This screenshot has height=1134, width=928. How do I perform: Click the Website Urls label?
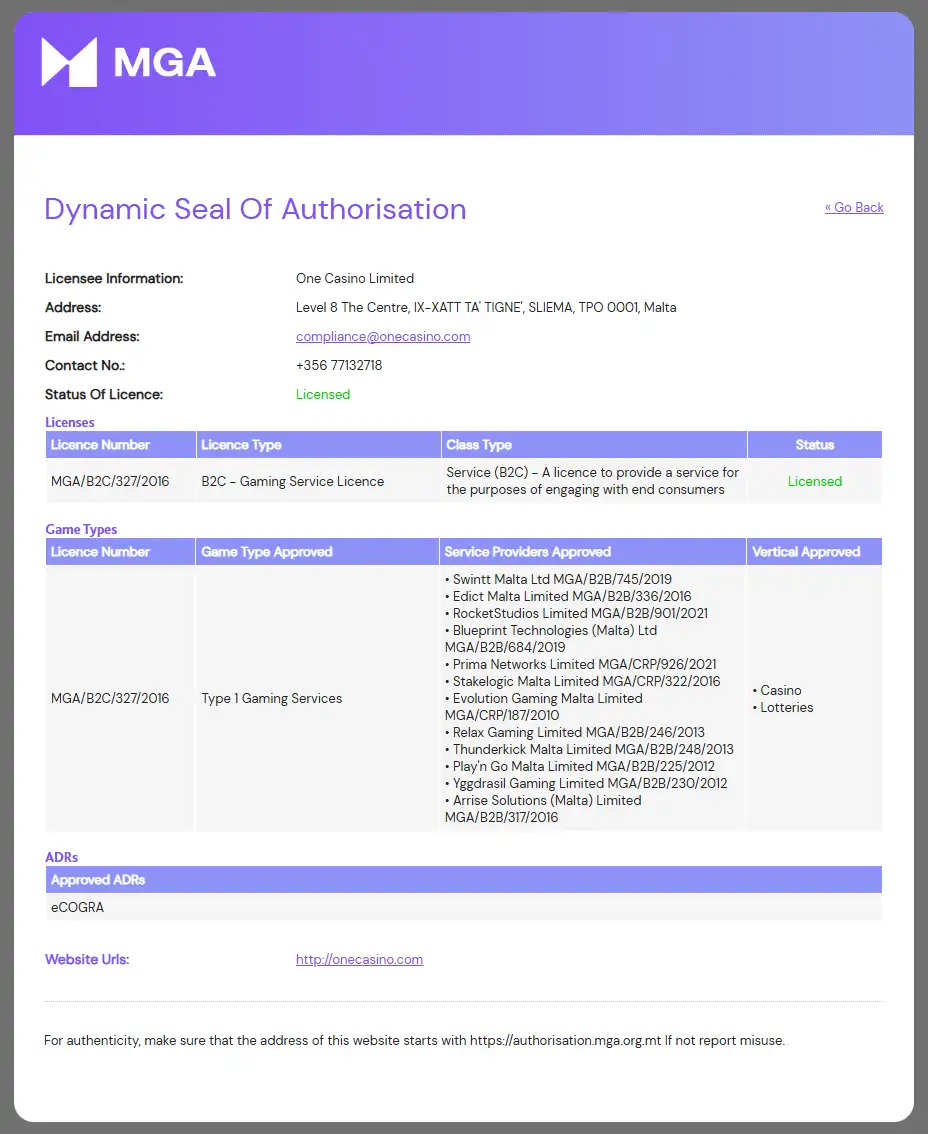click(x=87, y=959)
